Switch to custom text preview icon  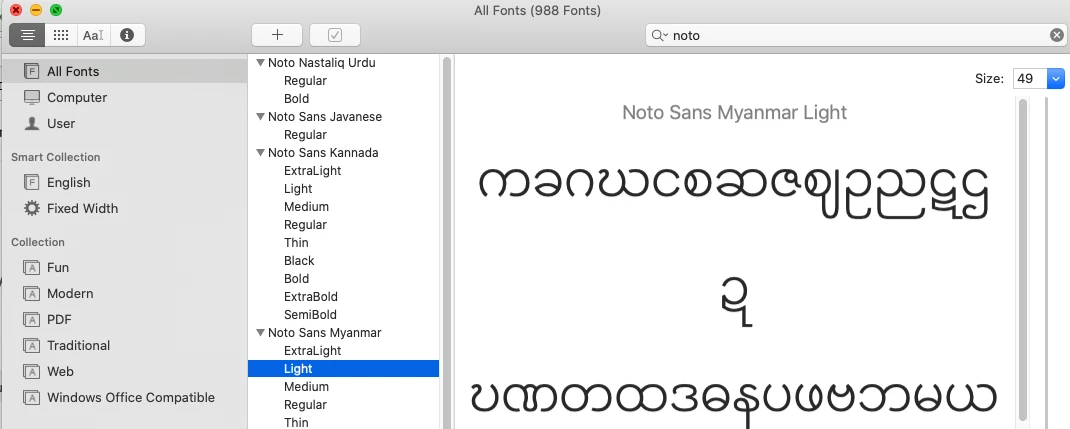[93, 35]
